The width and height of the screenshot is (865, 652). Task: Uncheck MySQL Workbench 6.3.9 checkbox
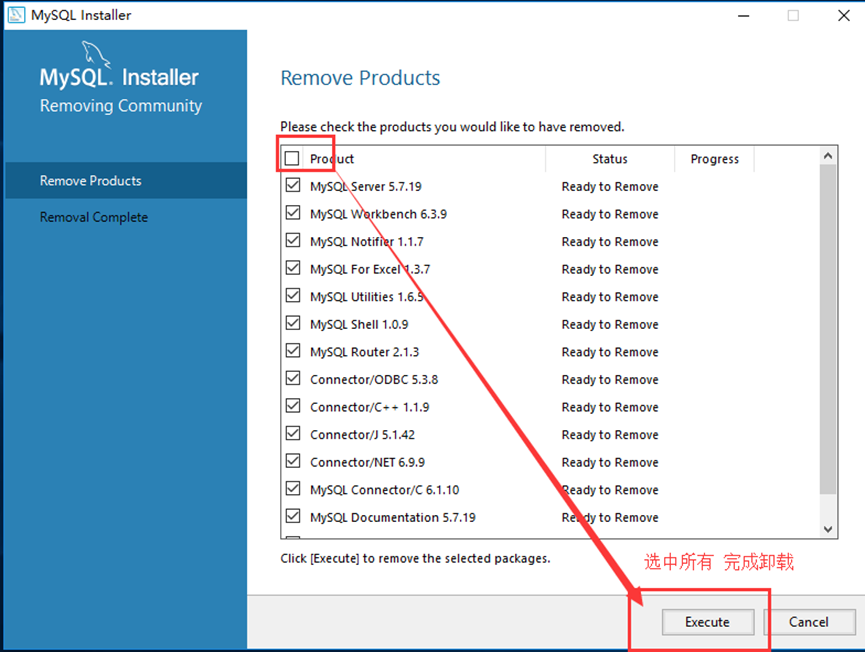293,213
